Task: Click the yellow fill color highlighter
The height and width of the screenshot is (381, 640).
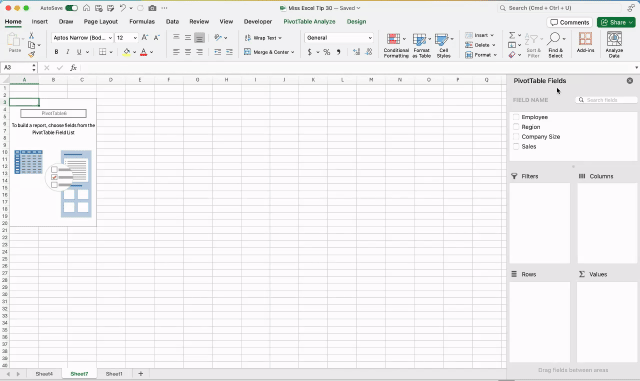Action: pos(127,52)
